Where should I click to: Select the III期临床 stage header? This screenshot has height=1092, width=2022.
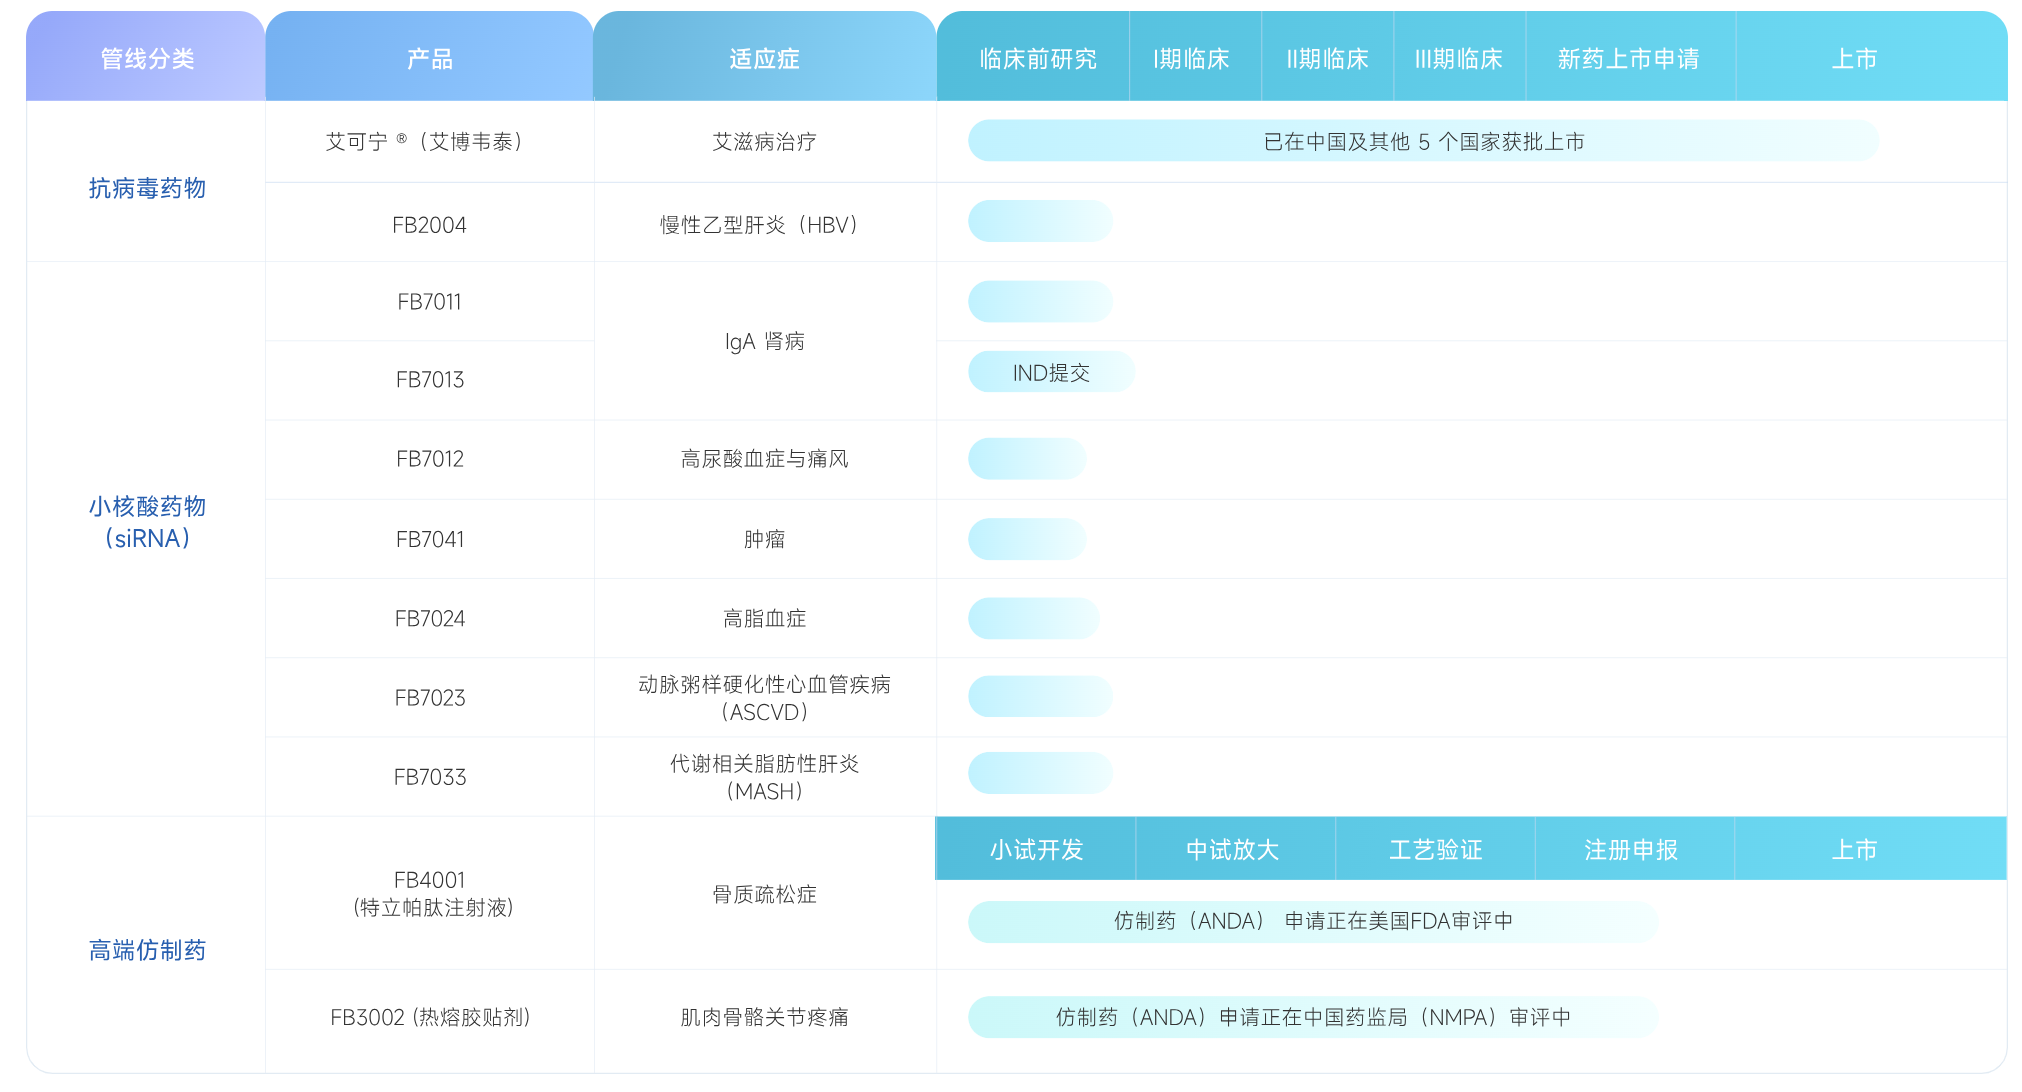[x=1460, y=58]
